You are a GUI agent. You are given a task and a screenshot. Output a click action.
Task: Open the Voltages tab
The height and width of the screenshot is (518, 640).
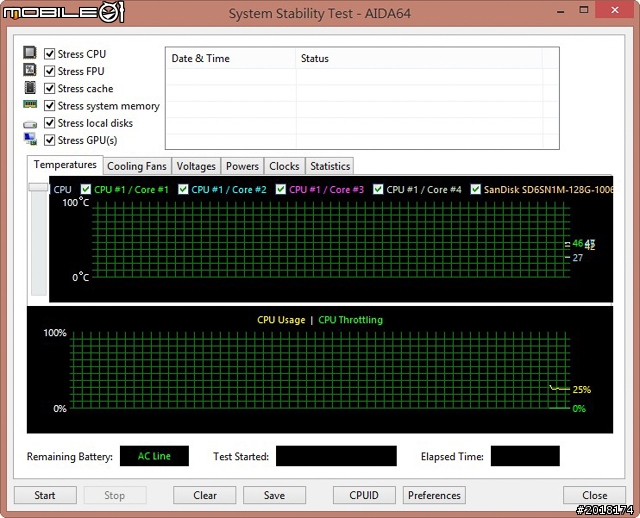pos(196,166)
